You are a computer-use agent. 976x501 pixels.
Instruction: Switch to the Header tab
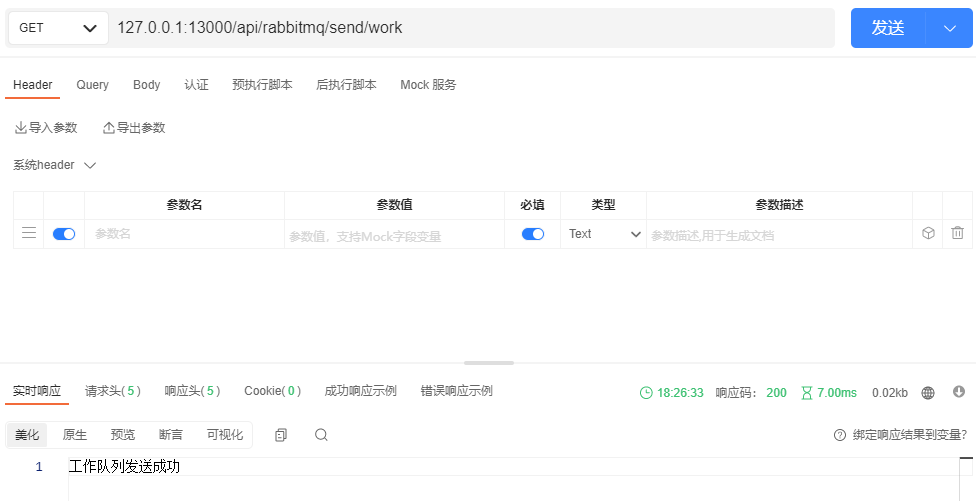pyautogui.click(x=32, y=85)
